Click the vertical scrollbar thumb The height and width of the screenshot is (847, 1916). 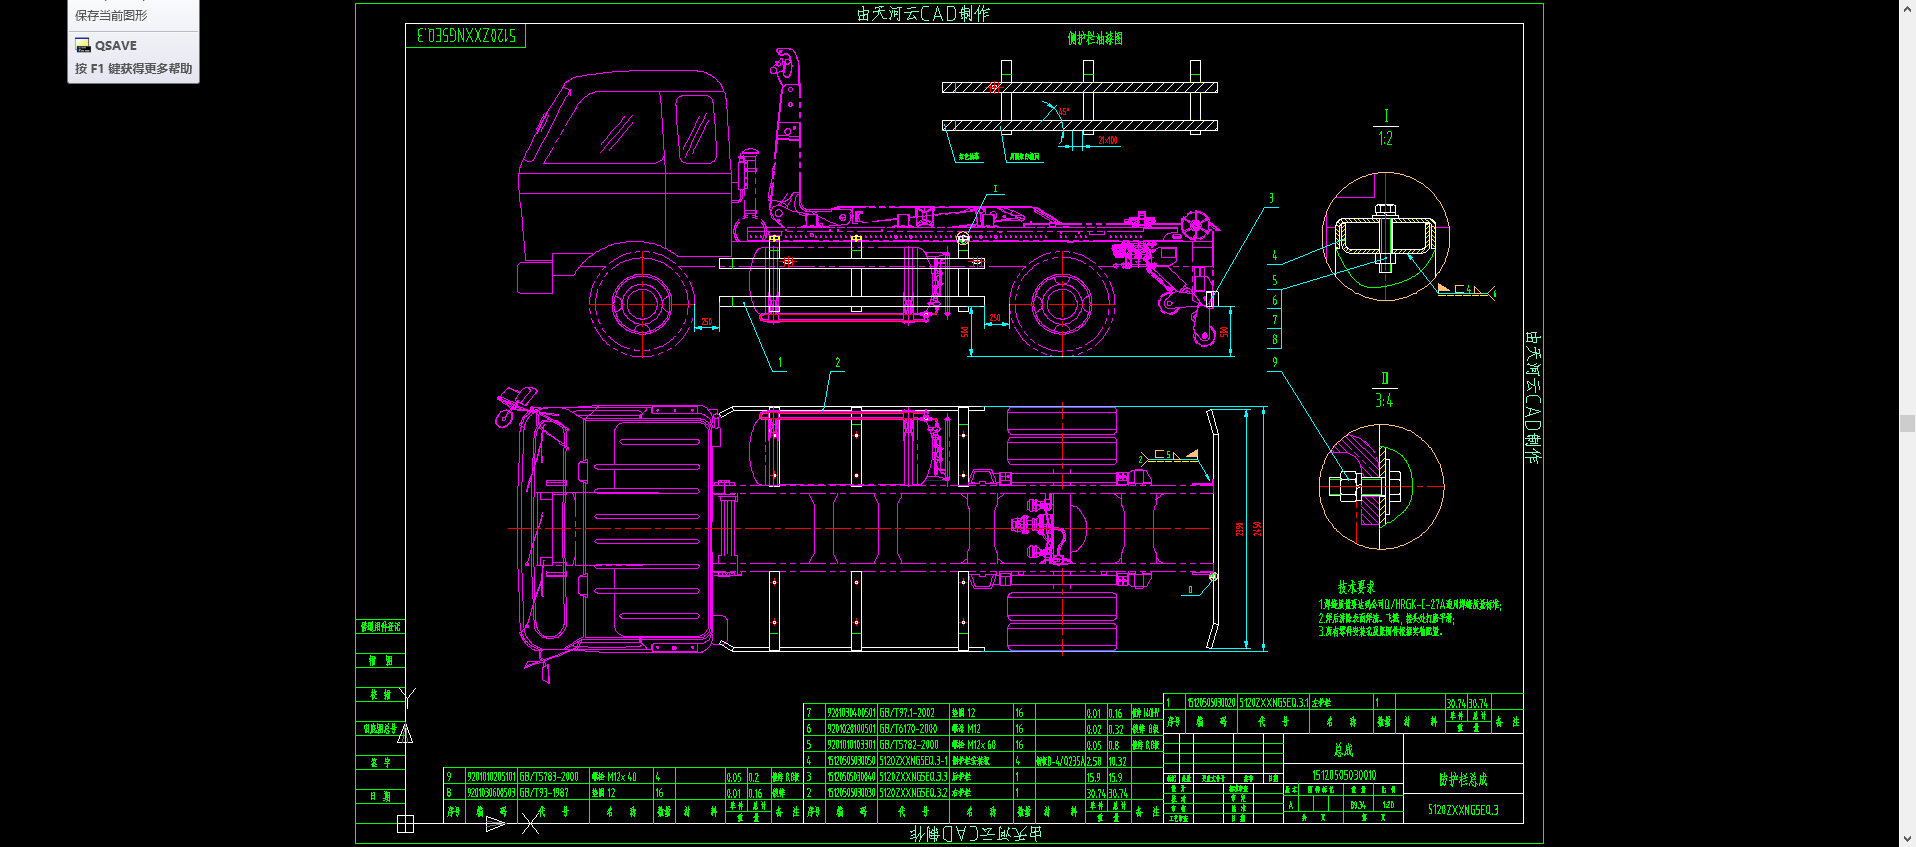click(x=1907, y=423)
